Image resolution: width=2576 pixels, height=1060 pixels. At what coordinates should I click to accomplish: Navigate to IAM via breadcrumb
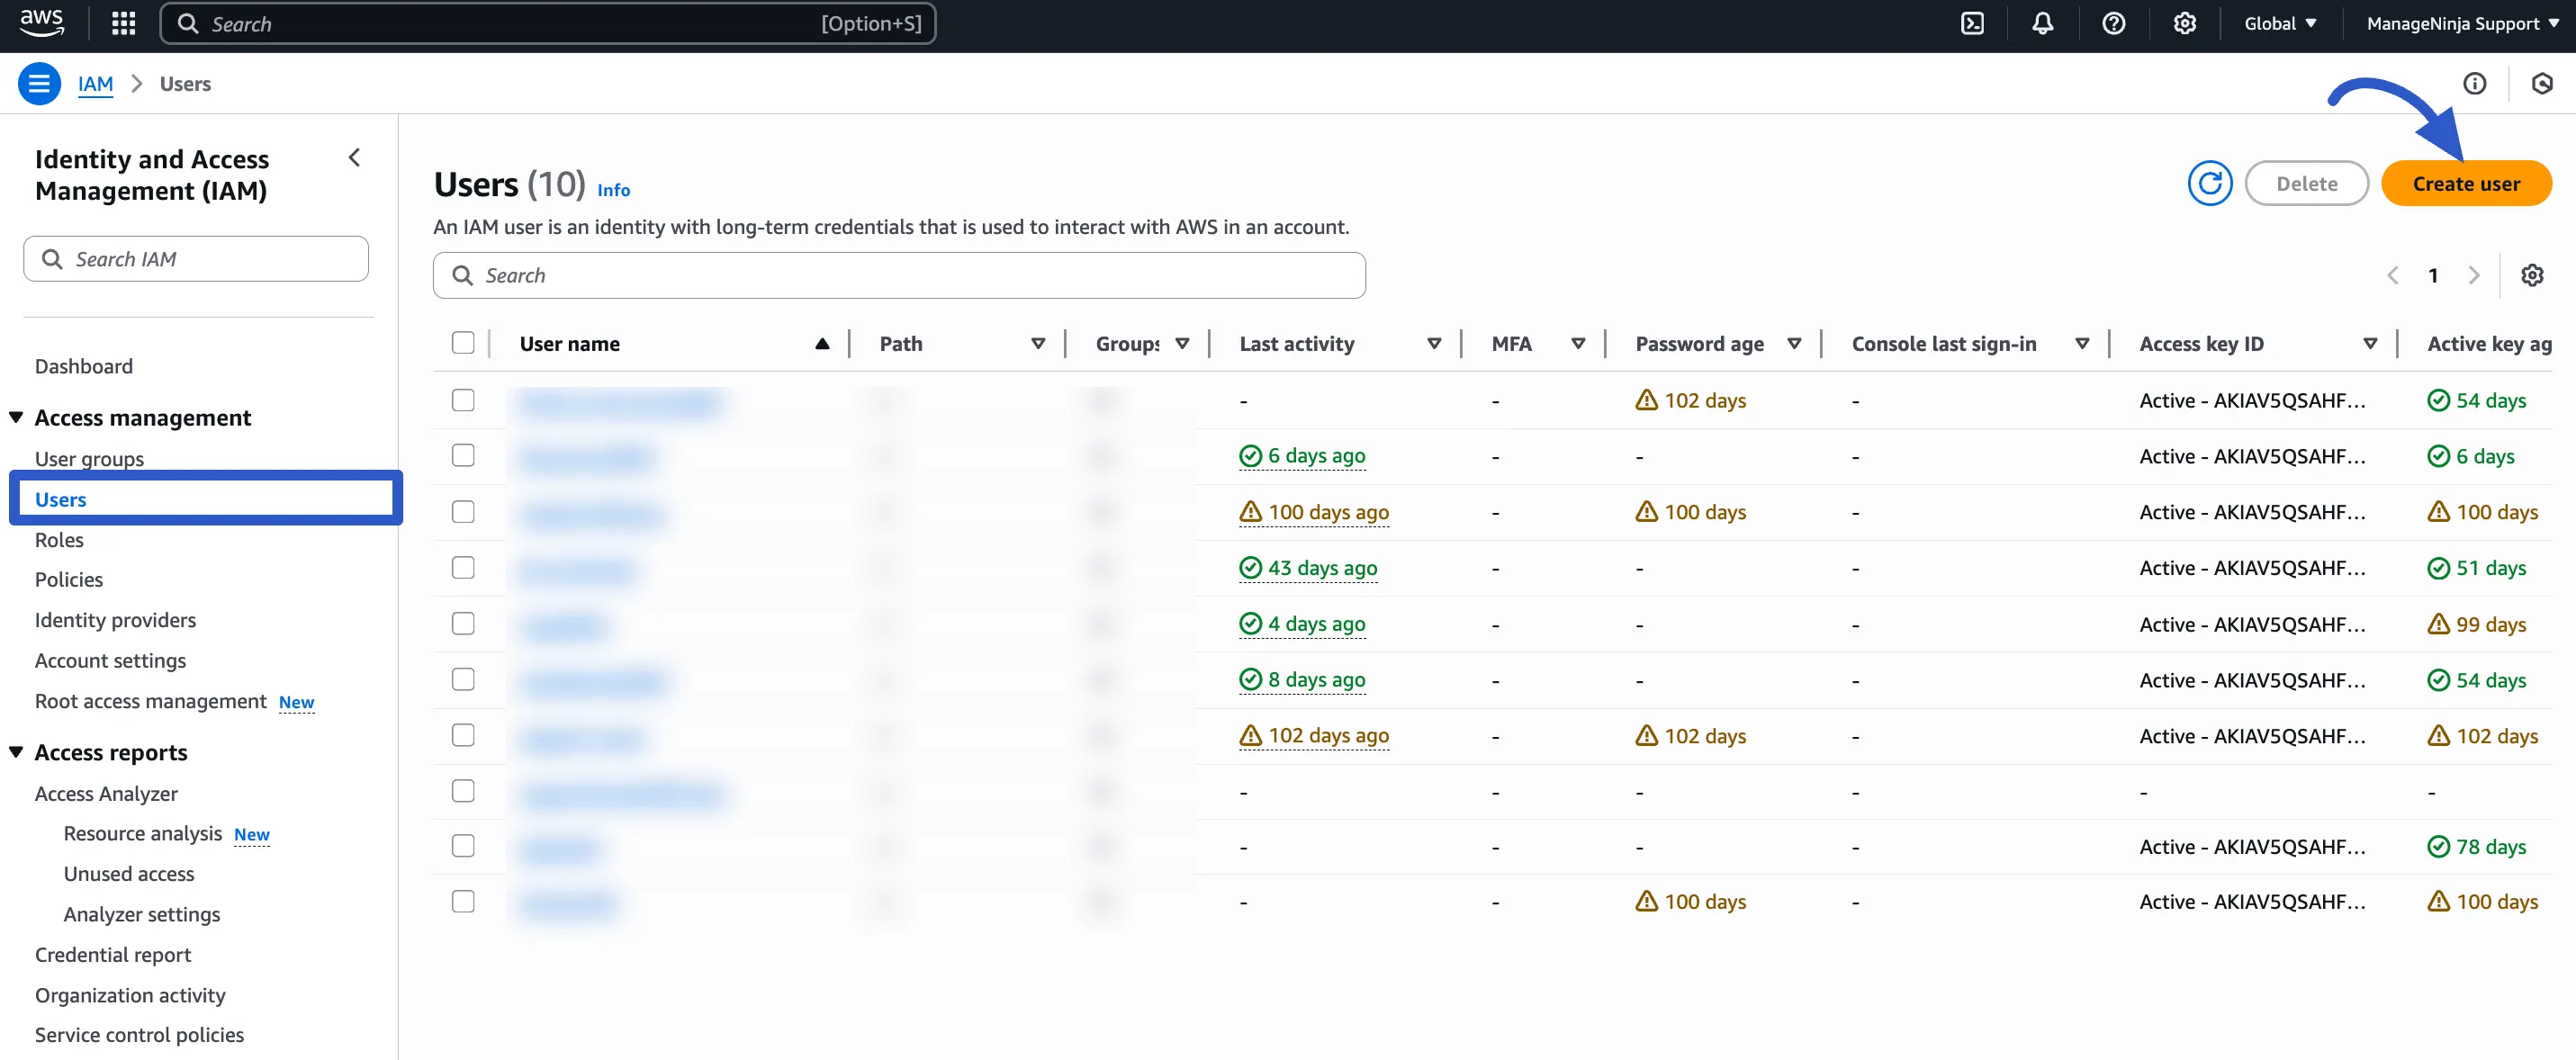point(95,84)
